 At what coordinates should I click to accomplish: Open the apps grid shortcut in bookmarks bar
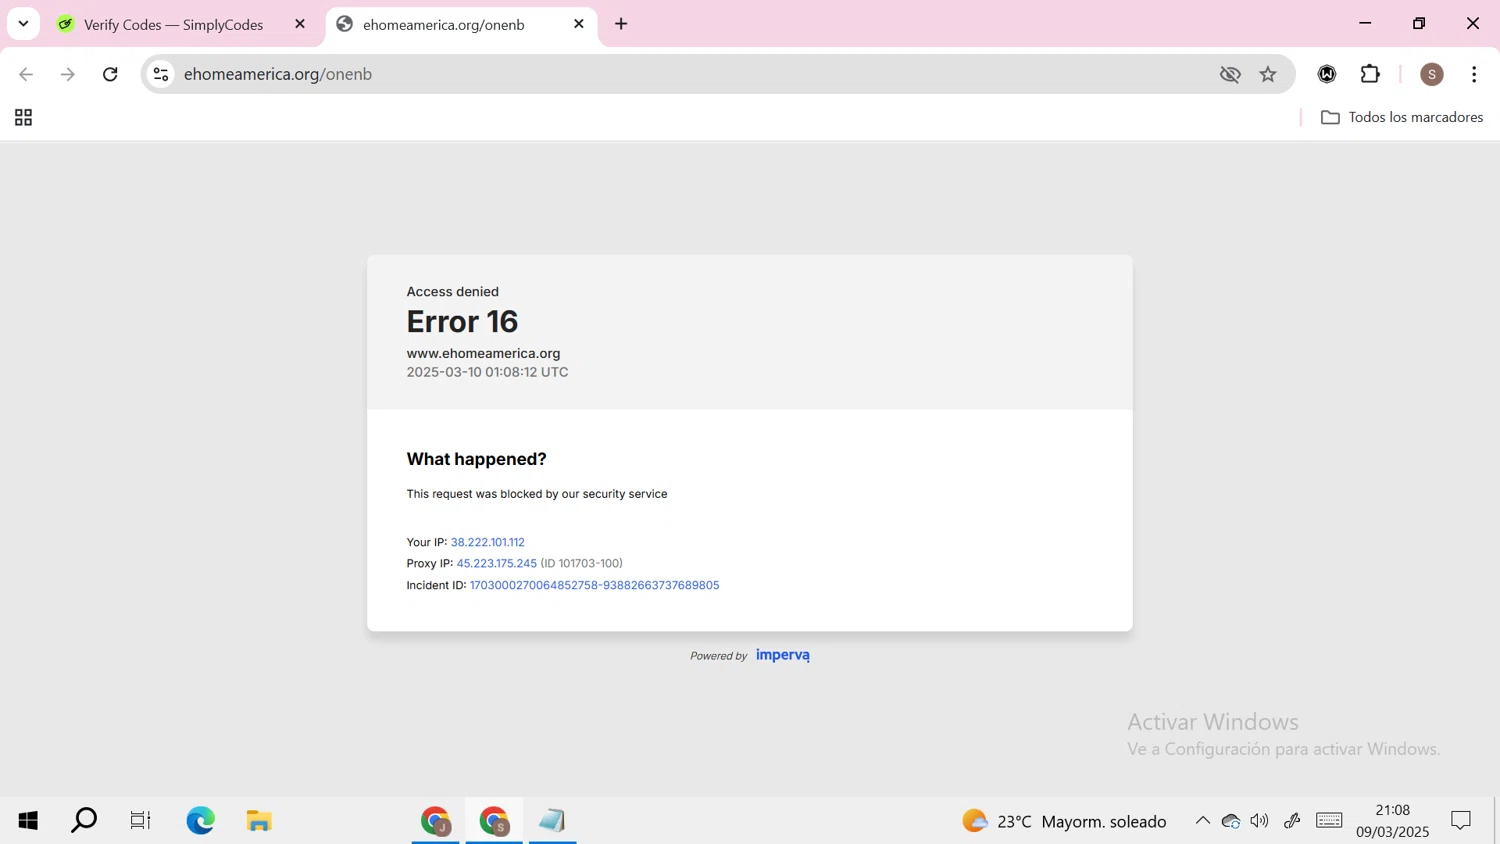click(23, 118)
